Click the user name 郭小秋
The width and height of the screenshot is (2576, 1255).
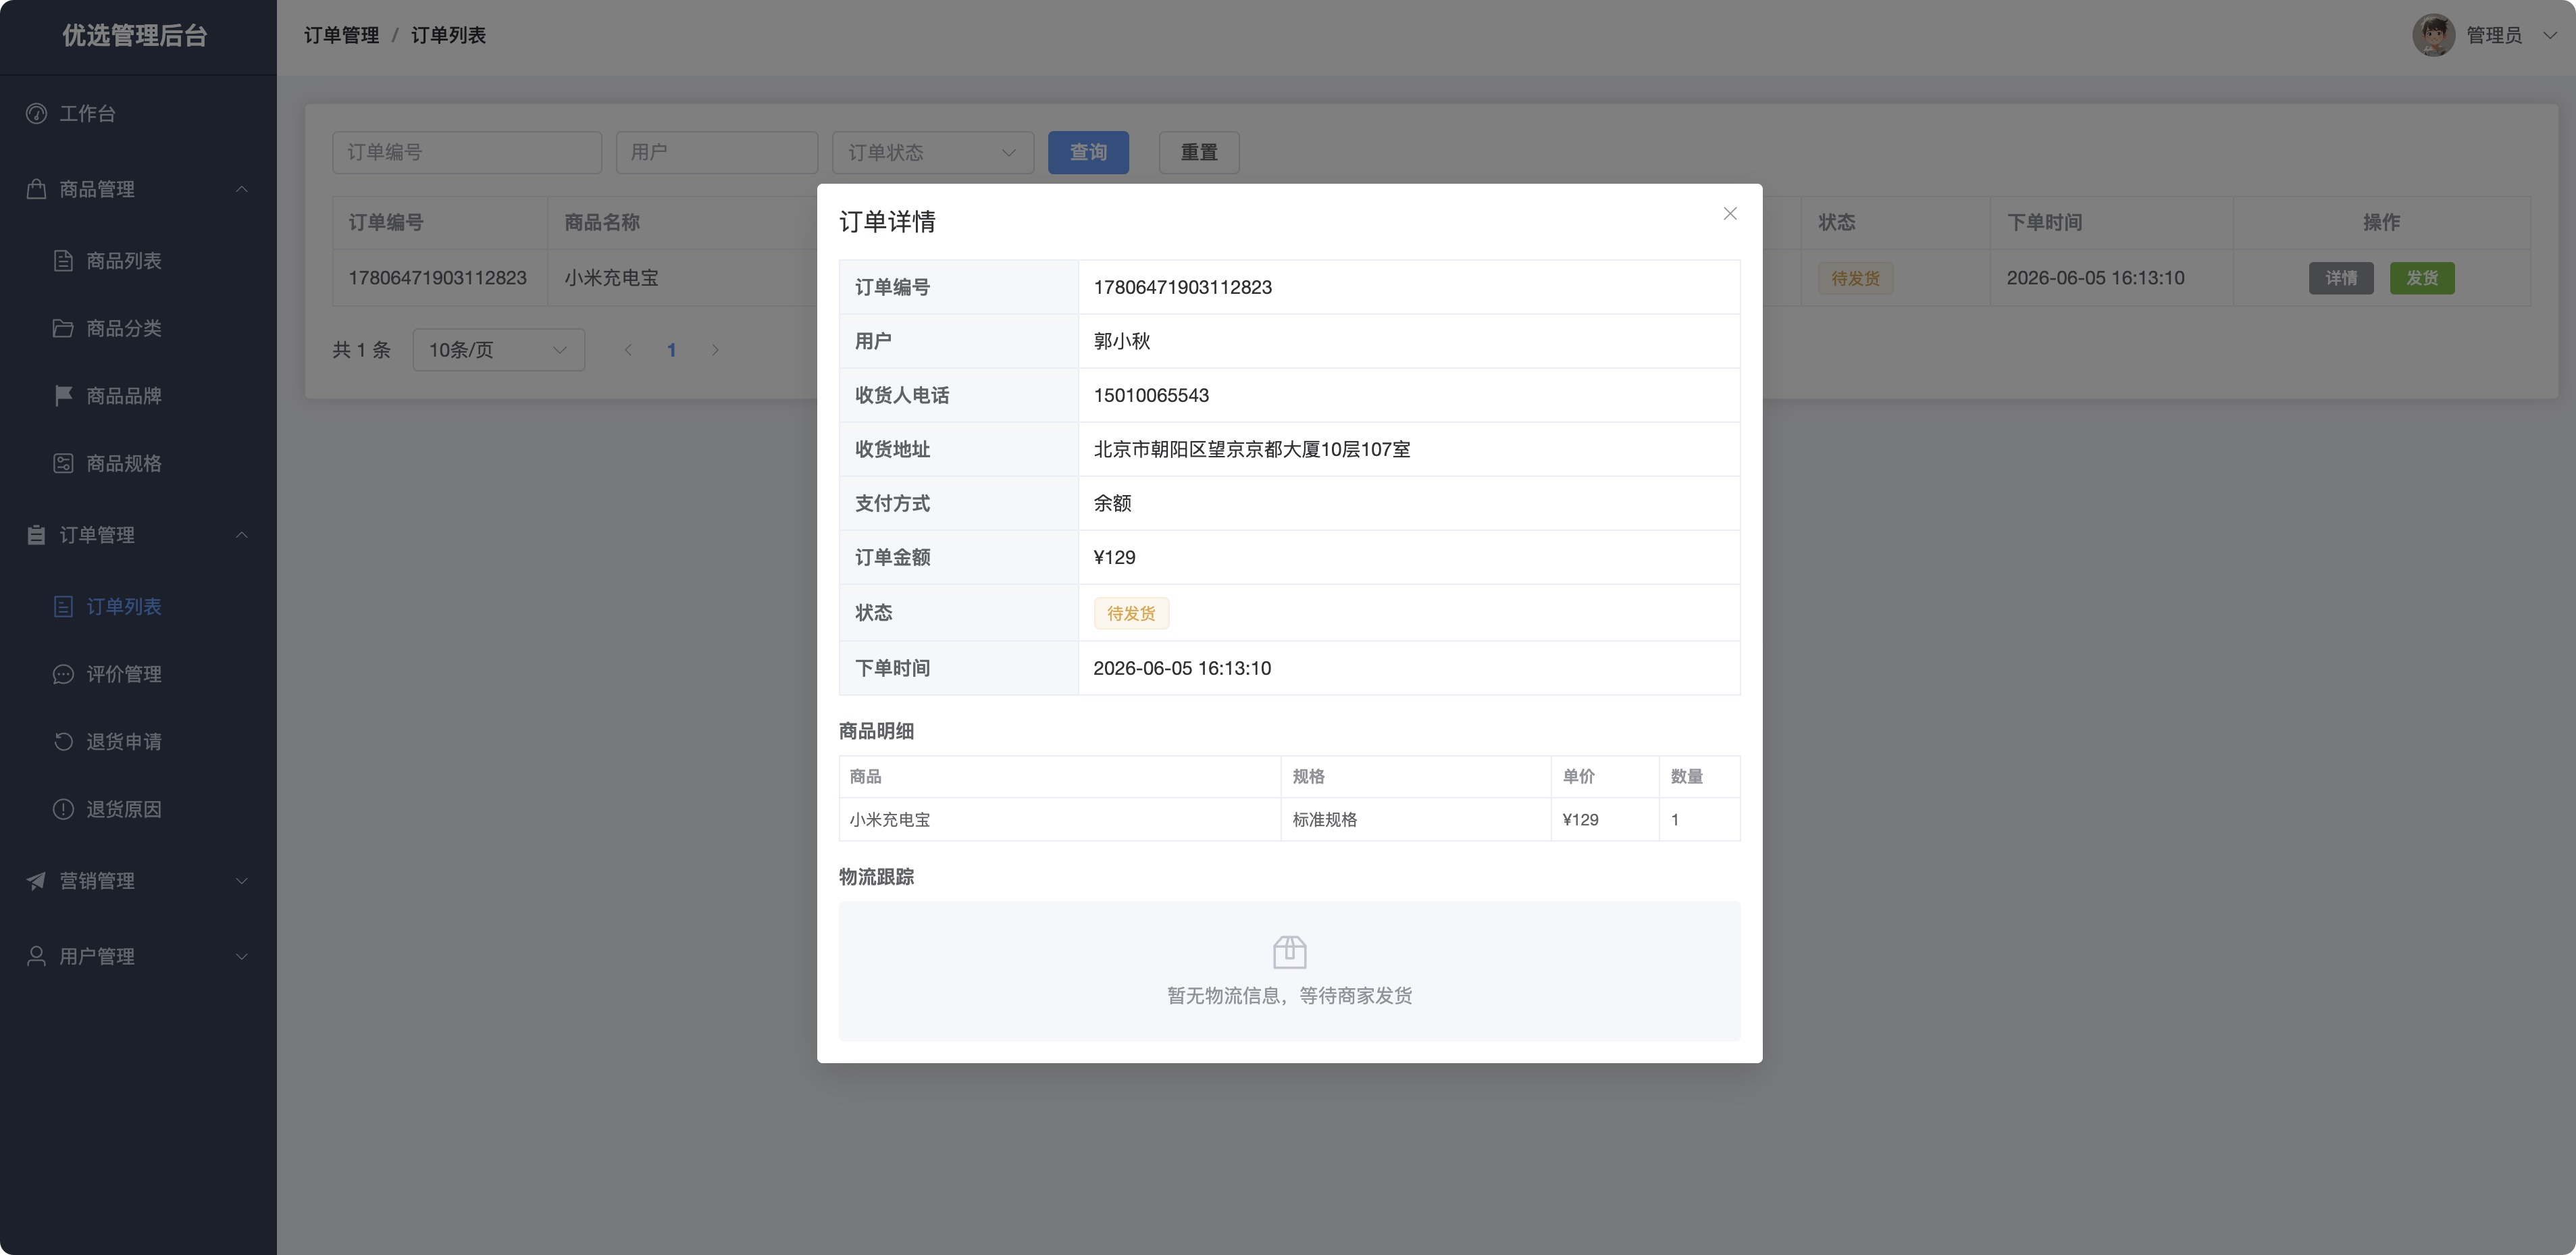pyautogui.click(x=1122, y=341)
